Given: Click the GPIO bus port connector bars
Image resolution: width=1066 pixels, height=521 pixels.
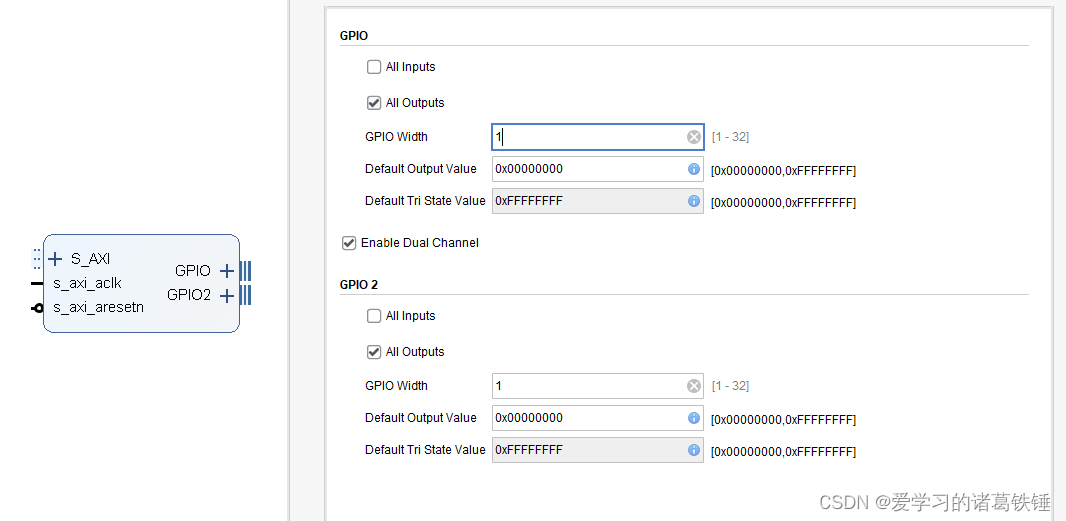Looking at the screenshot, I should (x=245, y=271).
